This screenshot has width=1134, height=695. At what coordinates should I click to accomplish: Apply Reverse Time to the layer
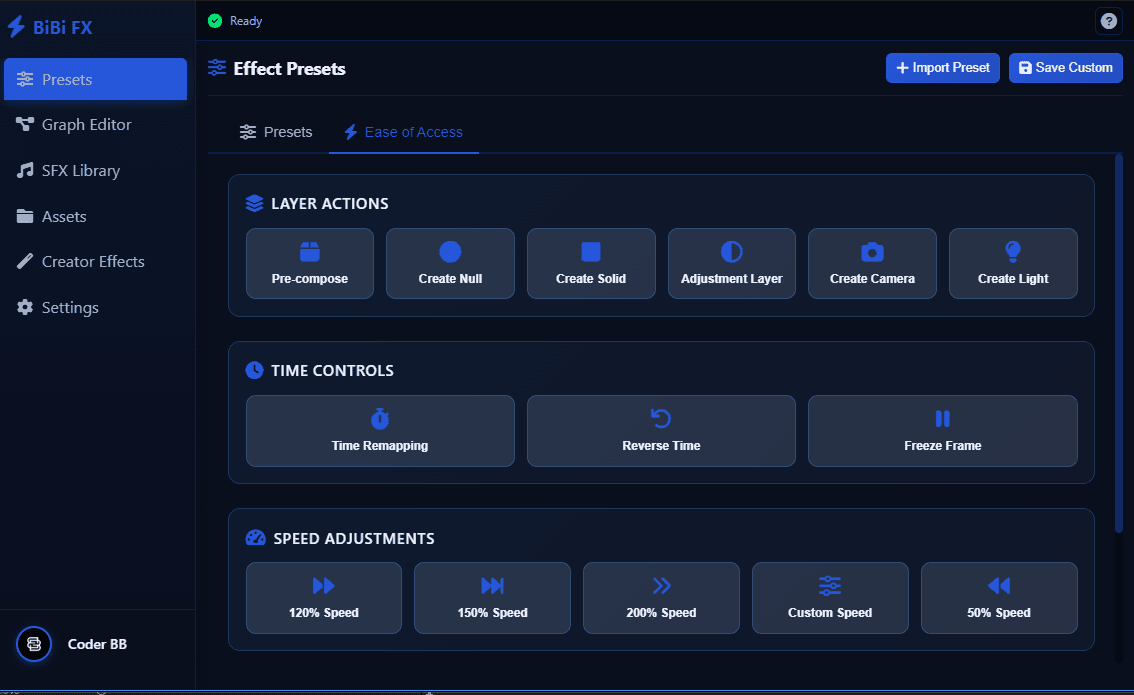(661, 431)
